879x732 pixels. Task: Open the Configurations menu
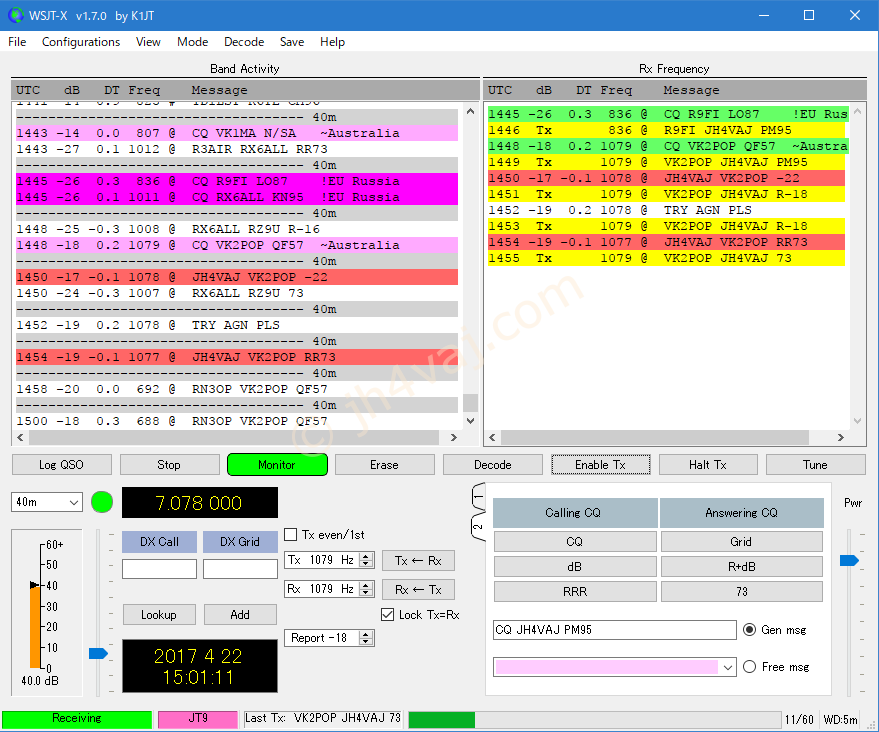(81, 42)
